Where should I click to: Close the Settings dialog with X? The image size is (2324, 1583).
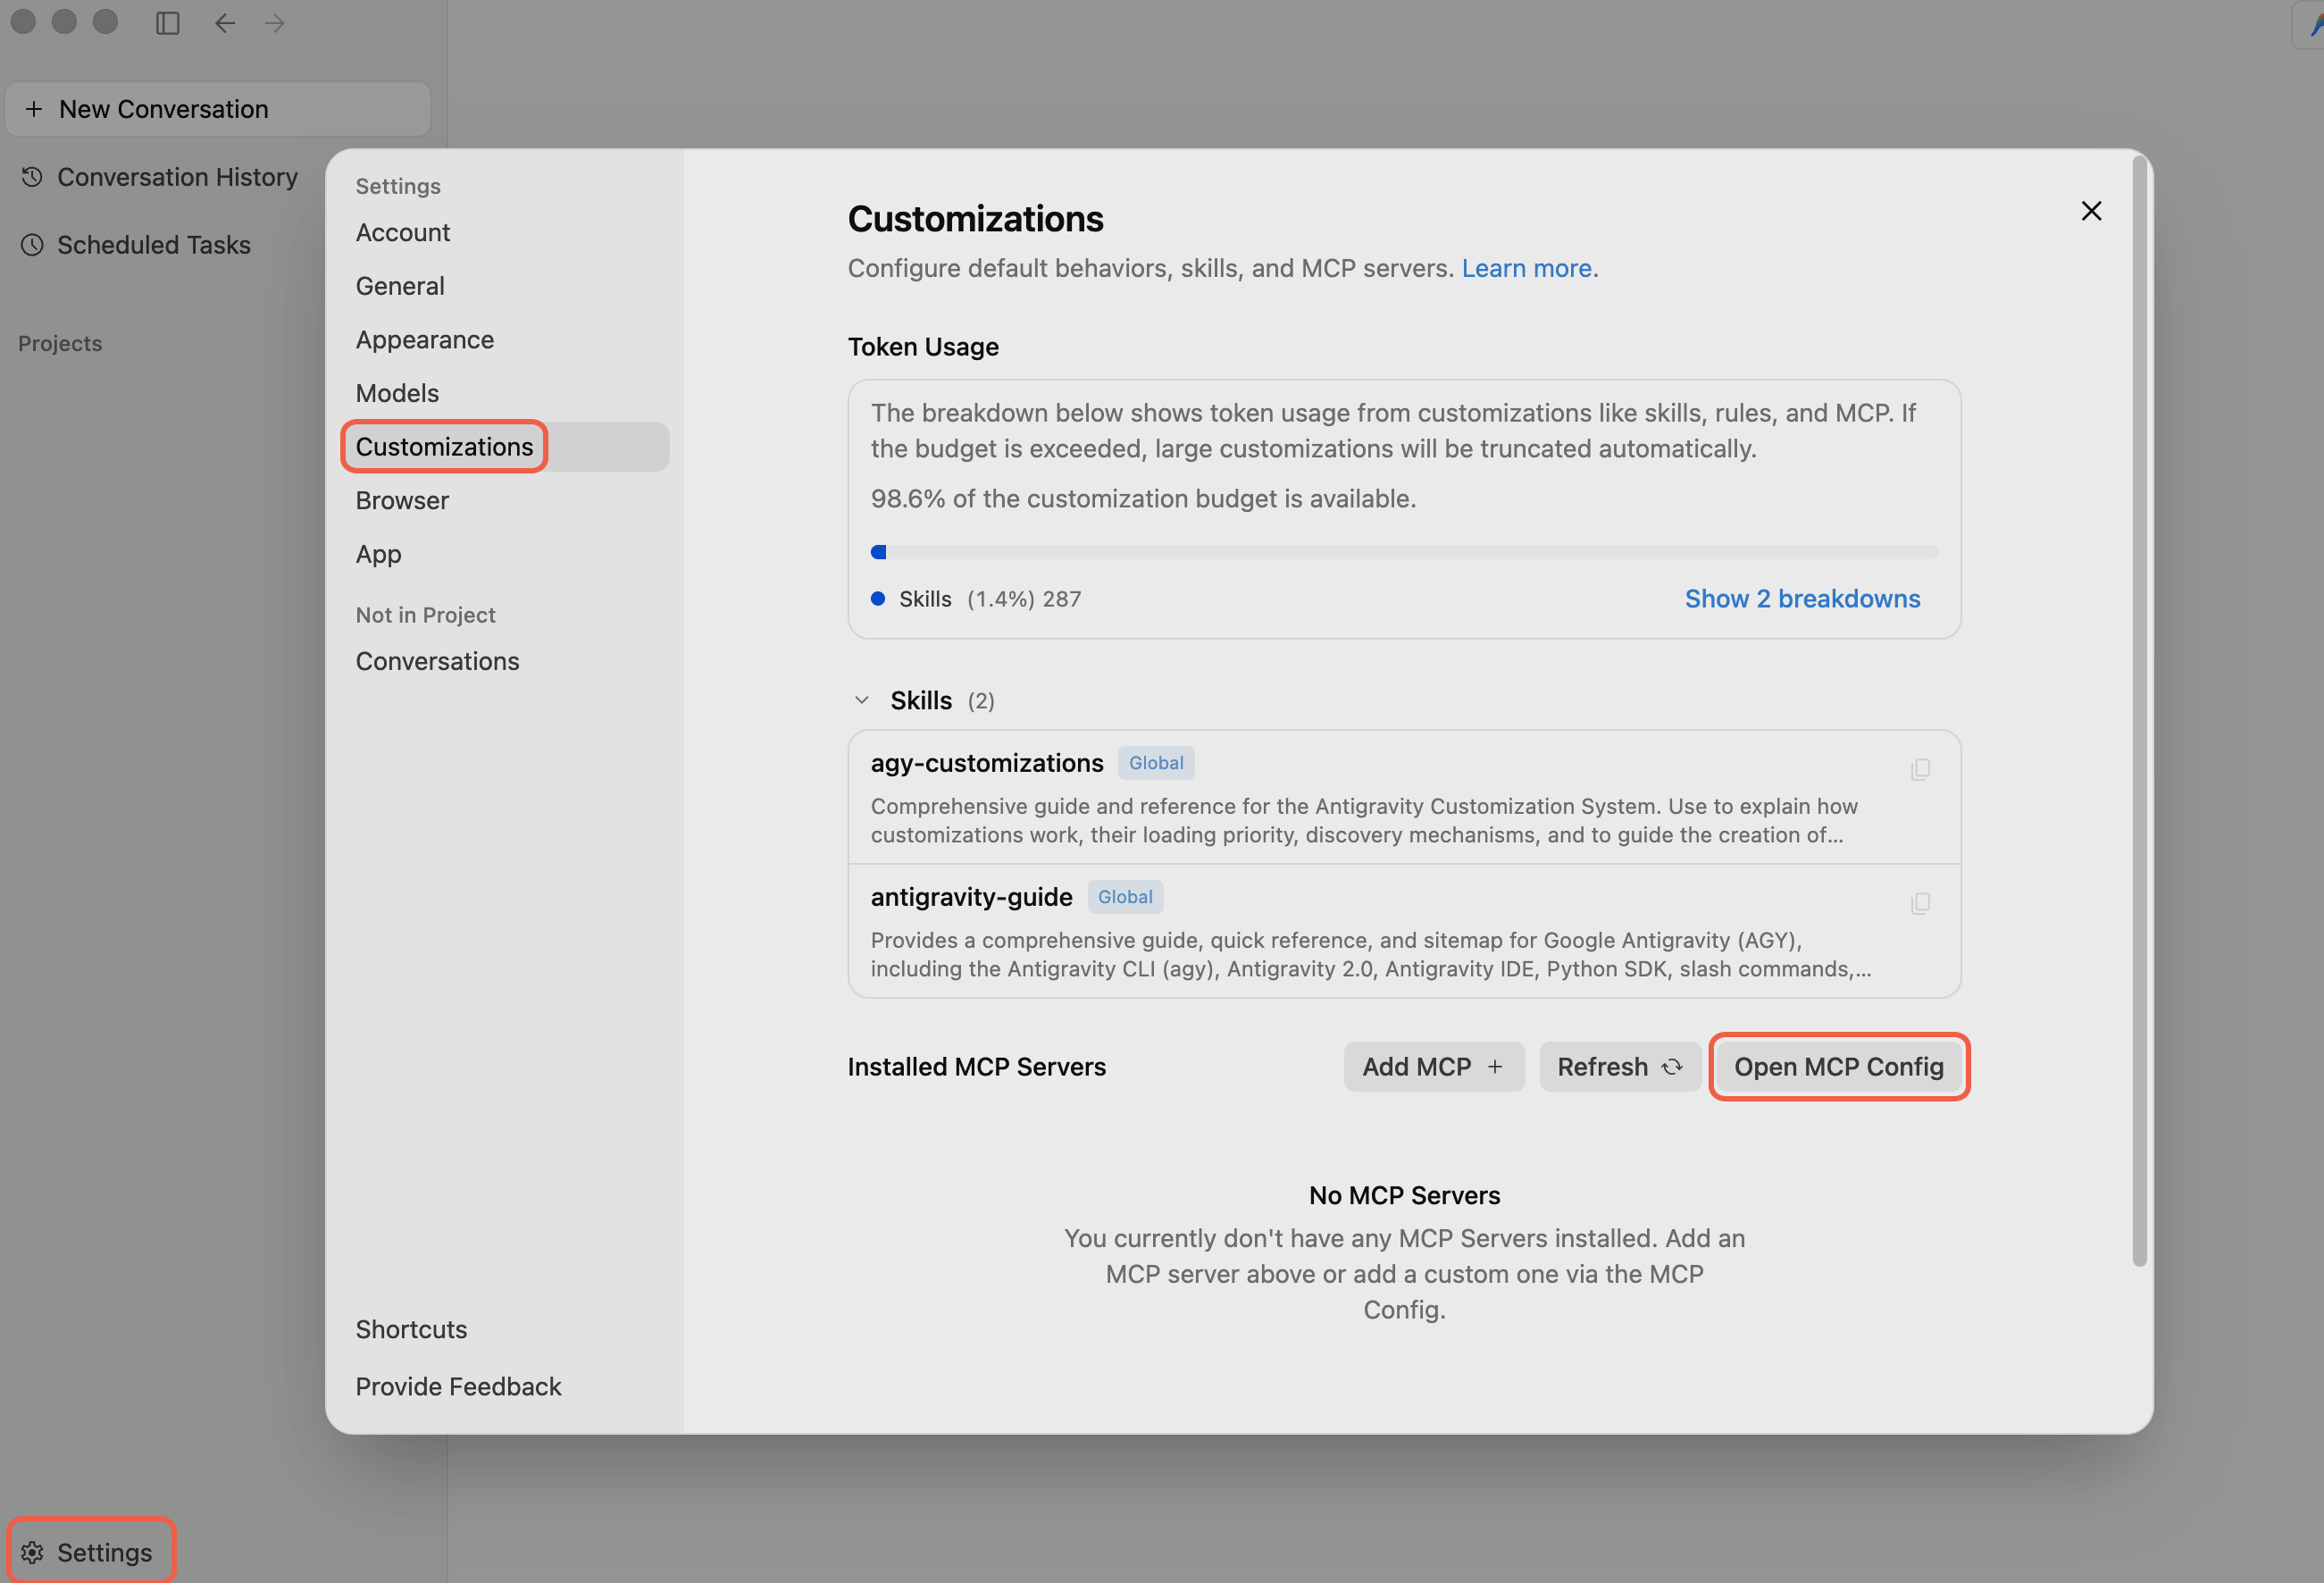2091,211
